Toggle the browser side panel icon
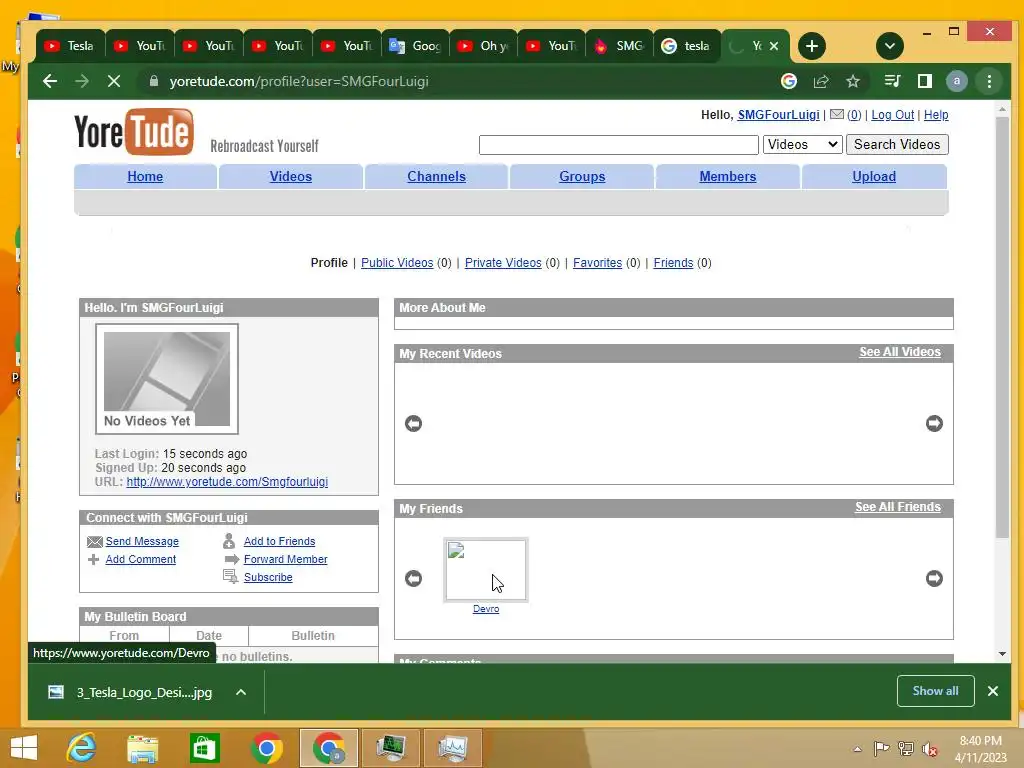The height and width of the screenshot is (768, 1024). tap(925, 81)
